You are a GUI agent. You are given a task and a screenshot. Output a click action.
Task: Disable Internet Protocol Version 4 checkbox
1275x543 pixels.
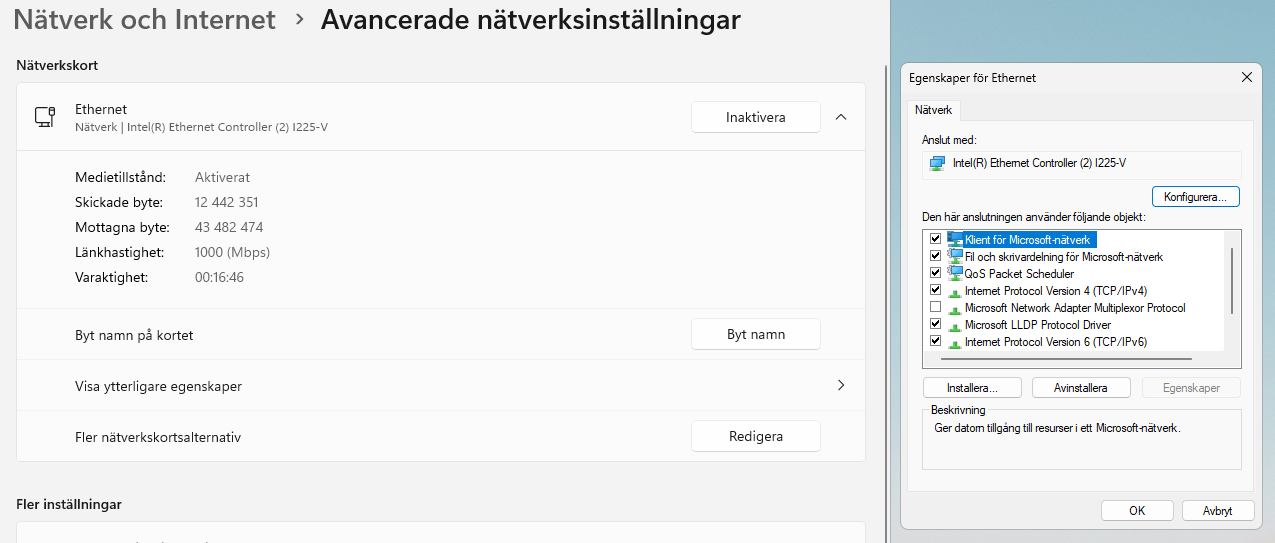[935, 290]
